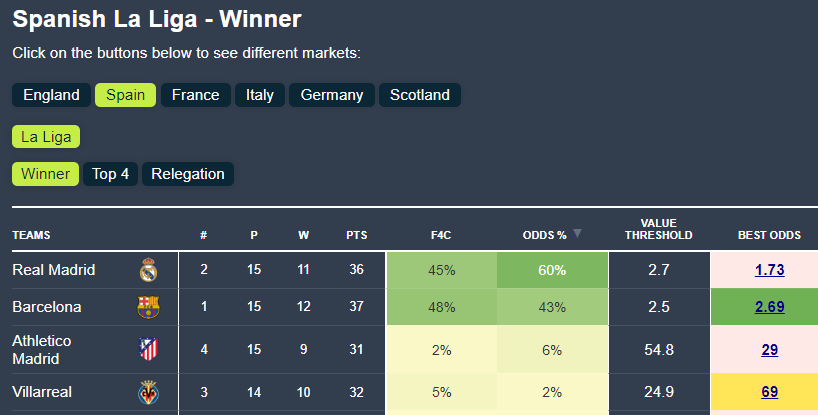Open Villarreal best odds 69 link

(x=769, y=392)
